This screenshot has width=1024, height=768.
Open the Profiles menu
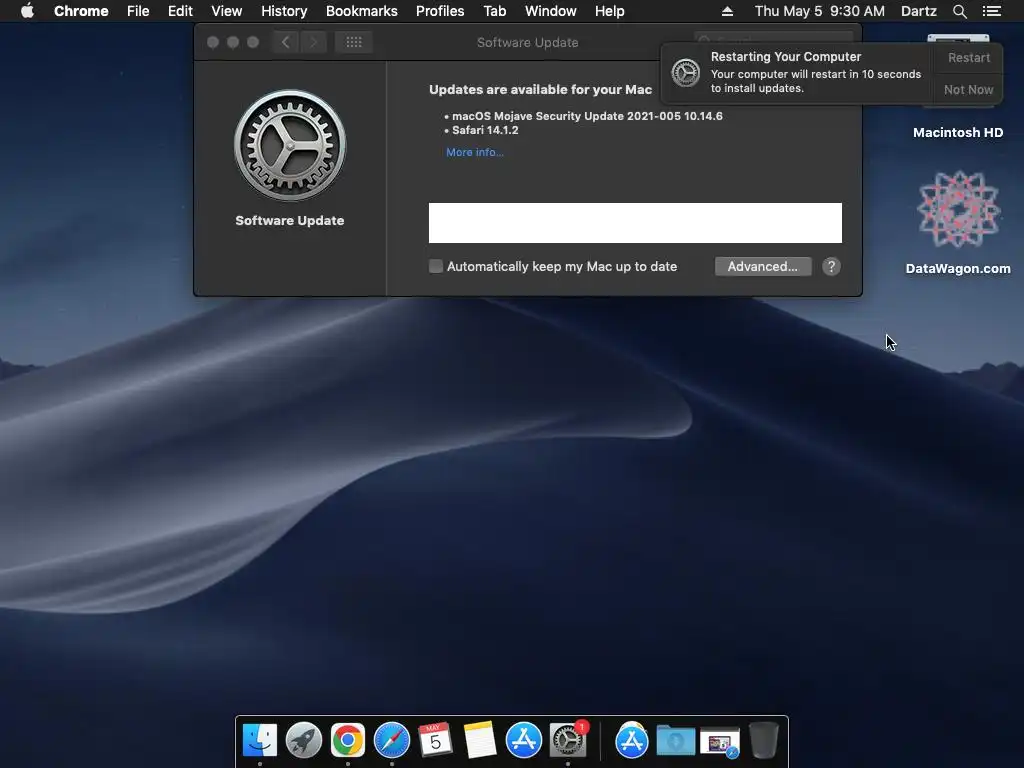click(440, 11)
